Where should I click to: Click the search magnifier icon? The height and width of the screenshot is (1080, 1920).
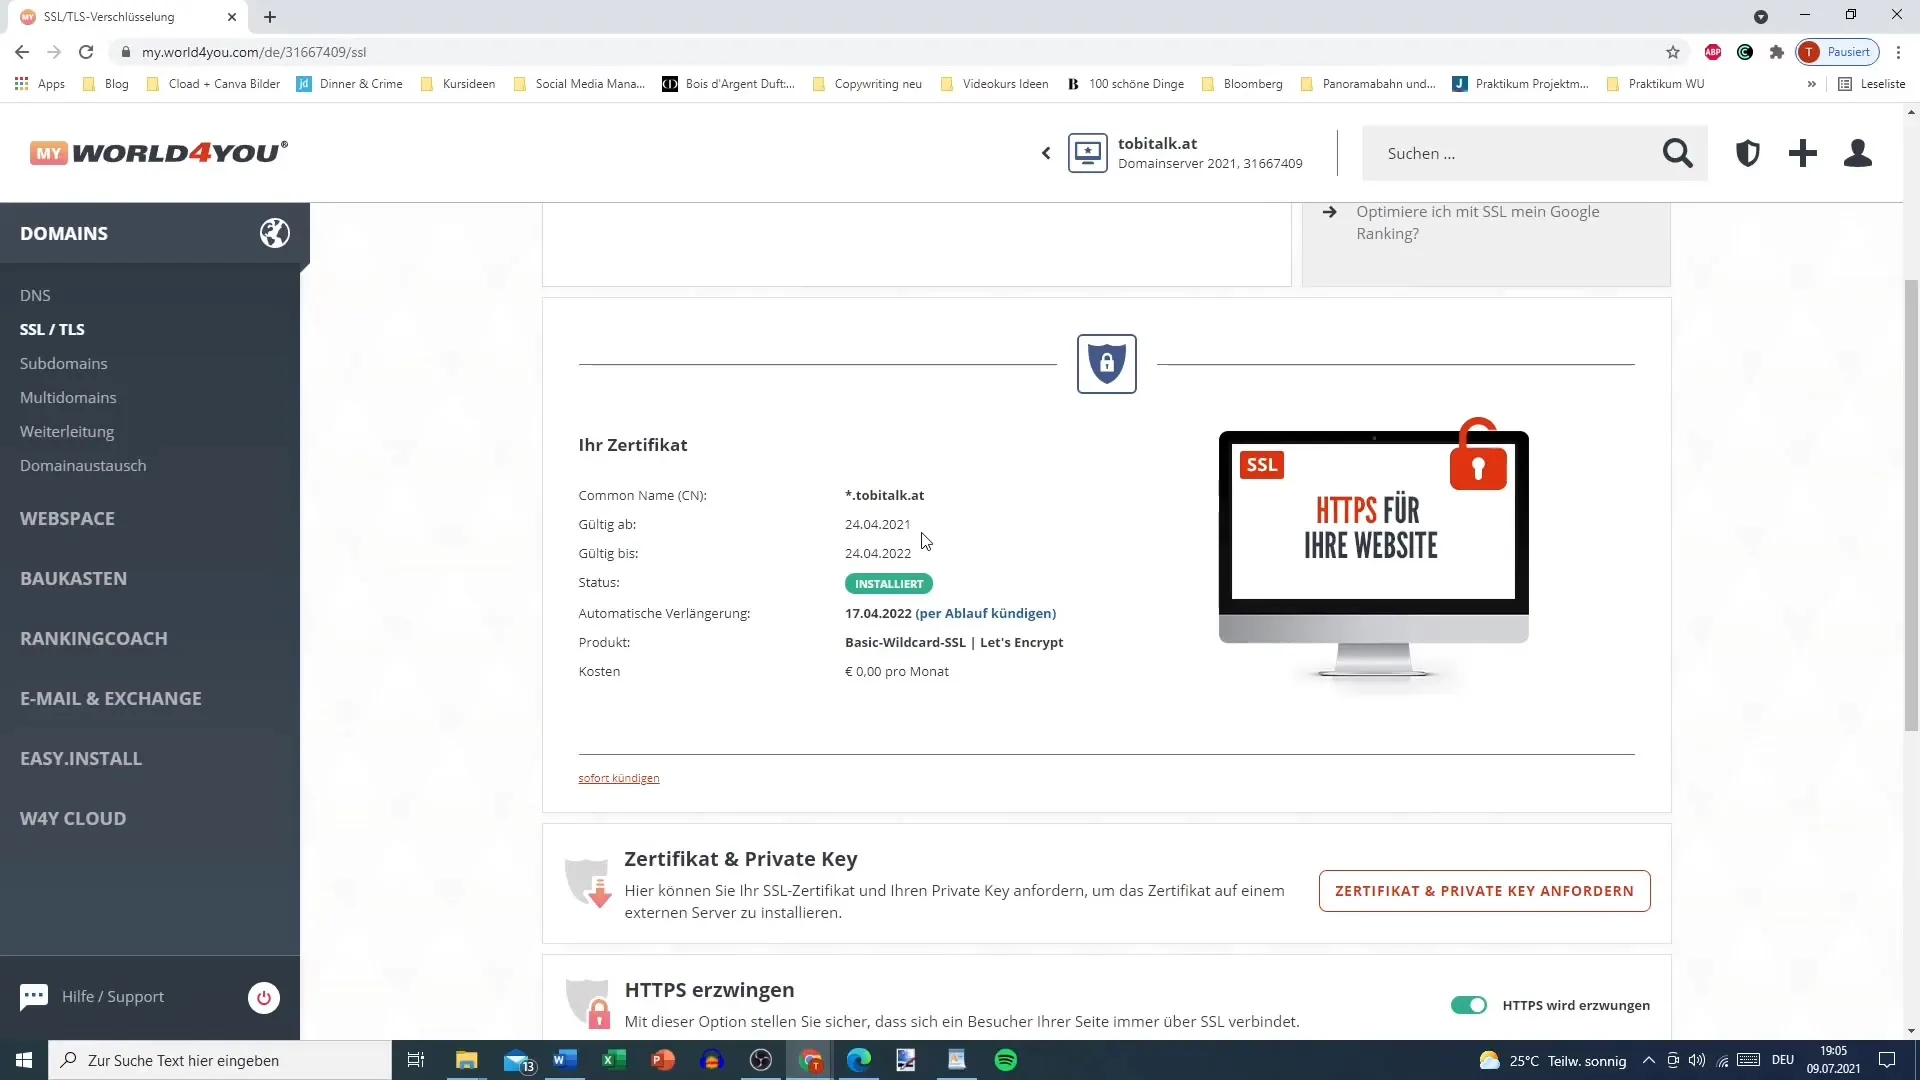pos(1680,153)
